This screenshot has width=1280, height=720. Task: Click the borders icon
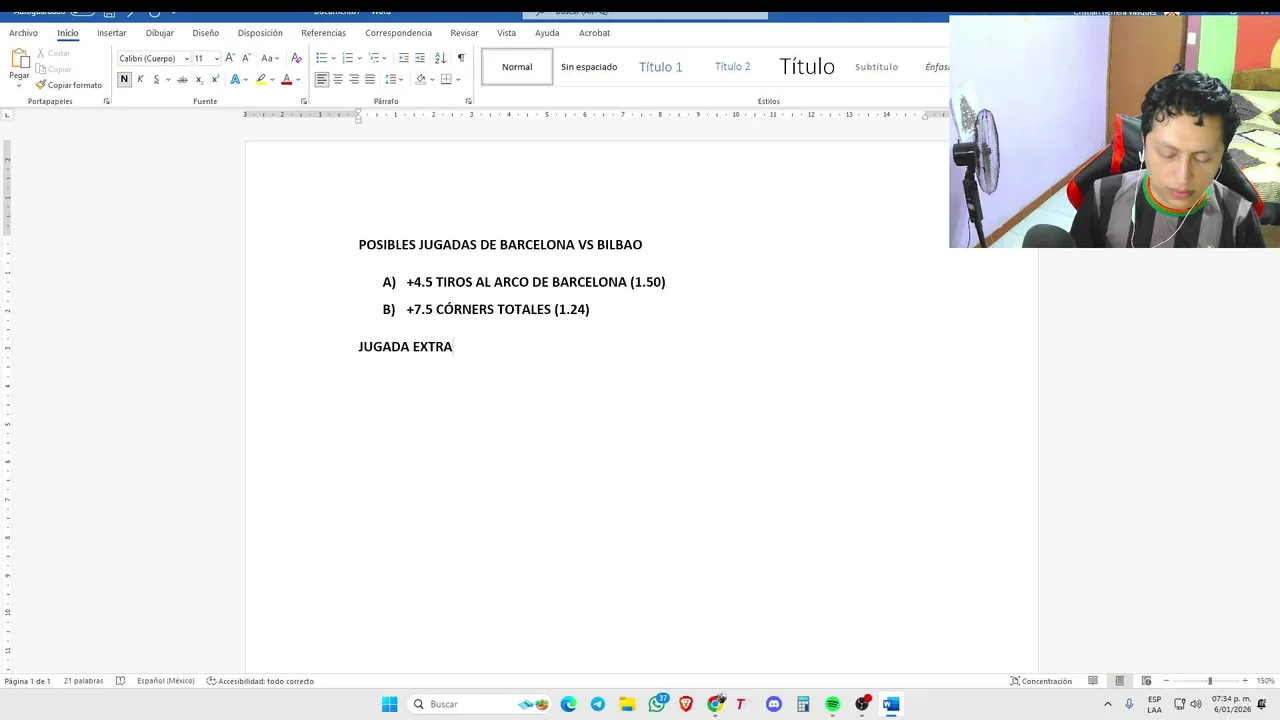pos(446,79)
